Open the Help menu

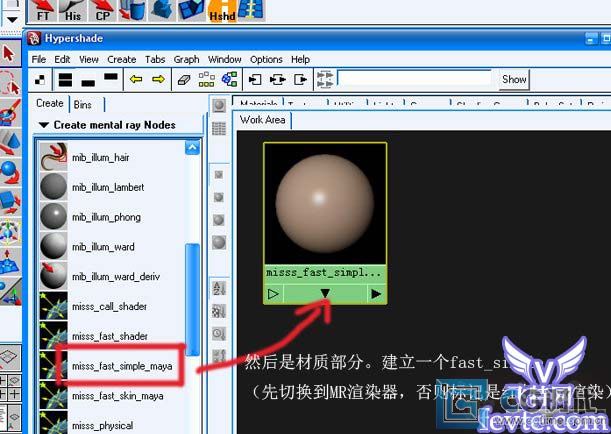[x=300, y=59]
